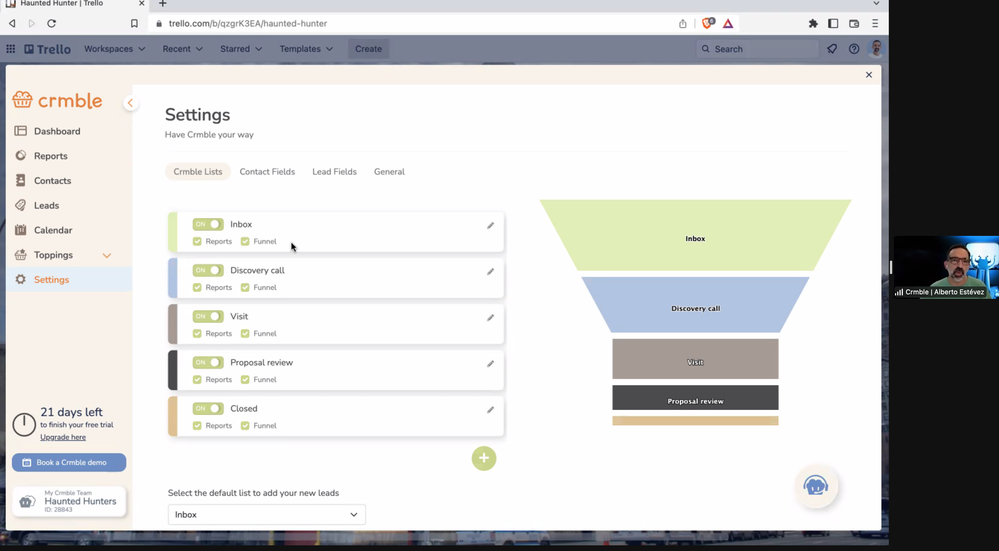Open the browser share icon
The image size is (999, 551).
point(682,24)
